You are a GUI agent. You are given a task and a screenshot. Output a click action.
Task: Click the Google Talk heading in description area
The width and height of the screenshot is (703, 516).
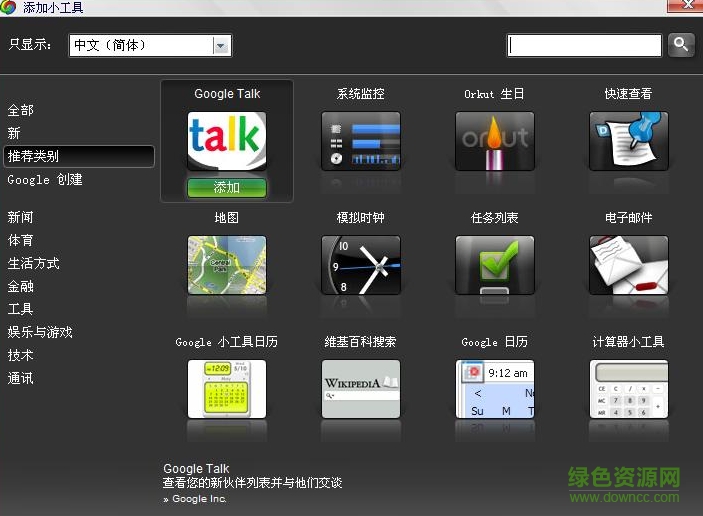pos(196,469)
